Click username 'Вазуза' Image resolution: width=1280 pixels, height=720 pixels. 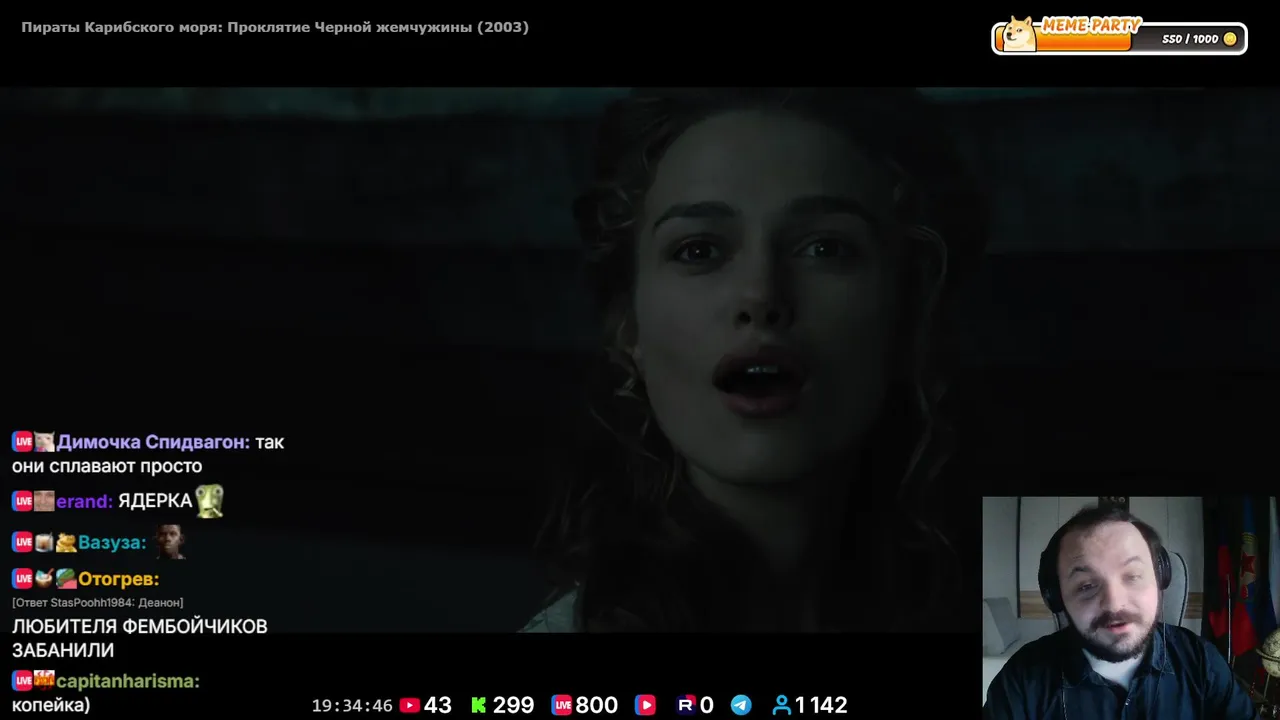click(112, 542)
